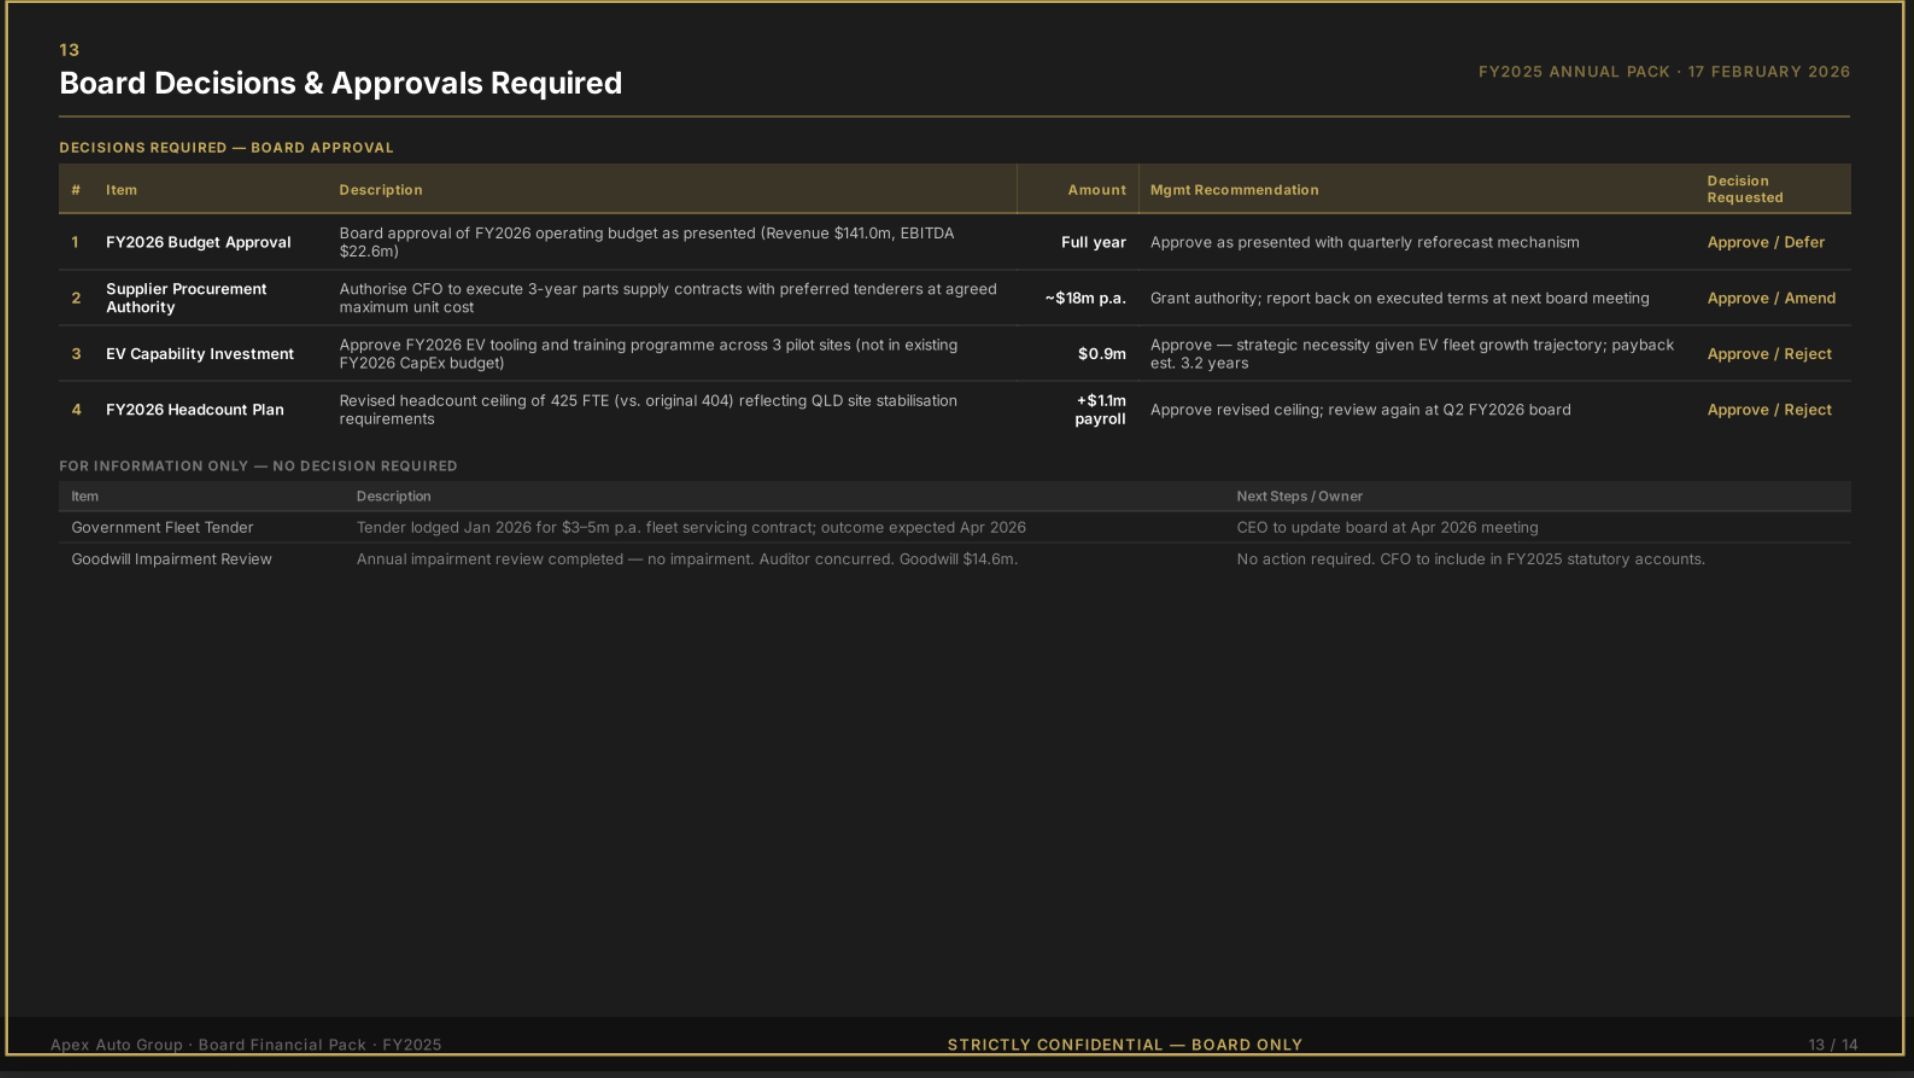
Task: Click the Mgmt Recommendation column header
Action: [1234, 190]
